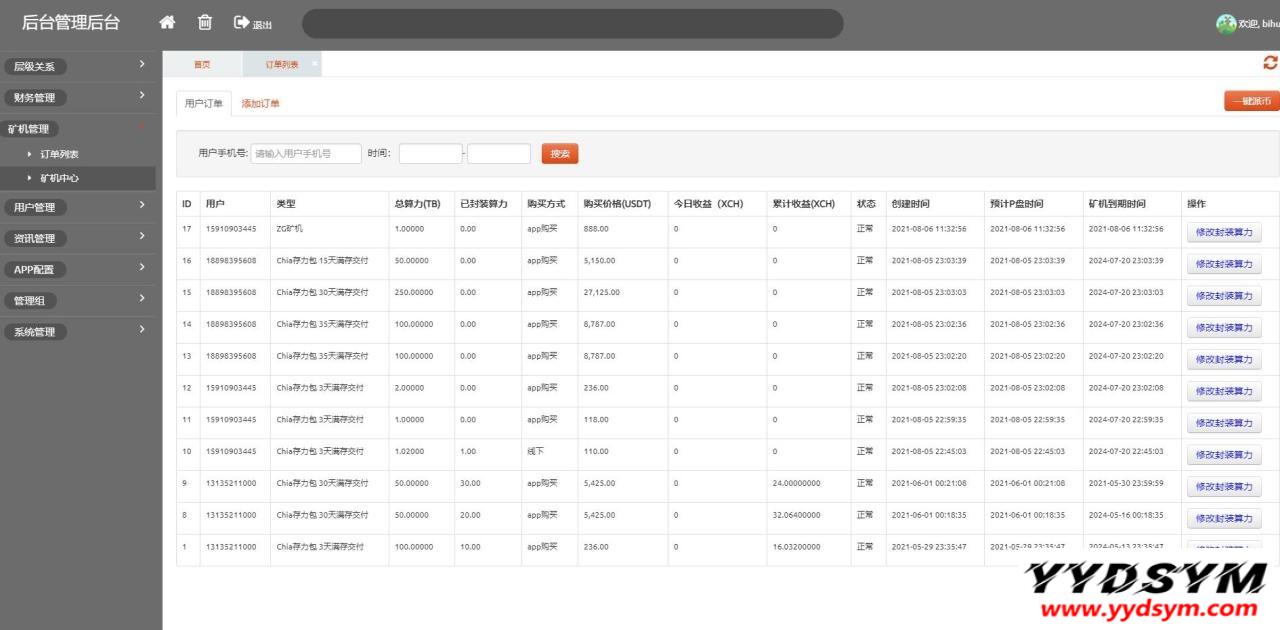Screen dimensions: 1280x630
Task: Focus the 用户手机号 input field
Action: (x=306, y=153)
